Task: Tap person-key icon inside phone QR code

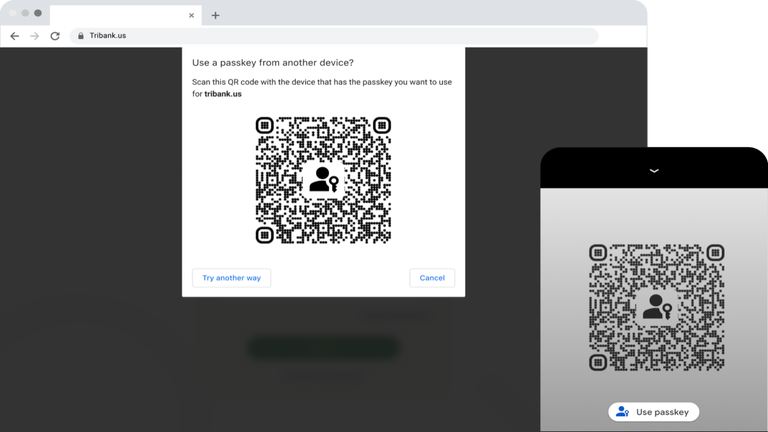Action: click(657, 307)
